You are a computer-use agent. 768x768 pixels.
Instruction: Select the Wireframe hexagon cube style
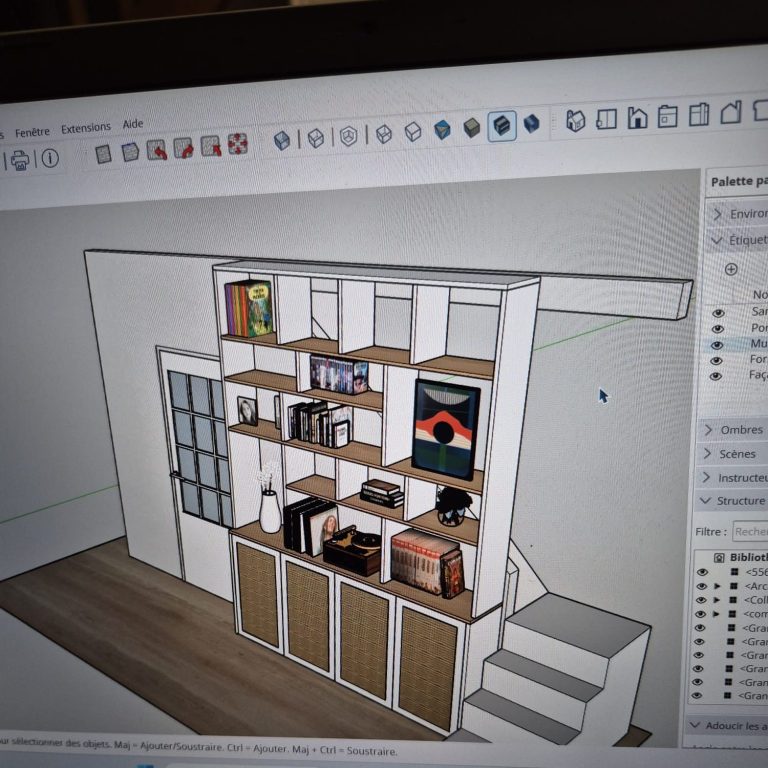348,137
